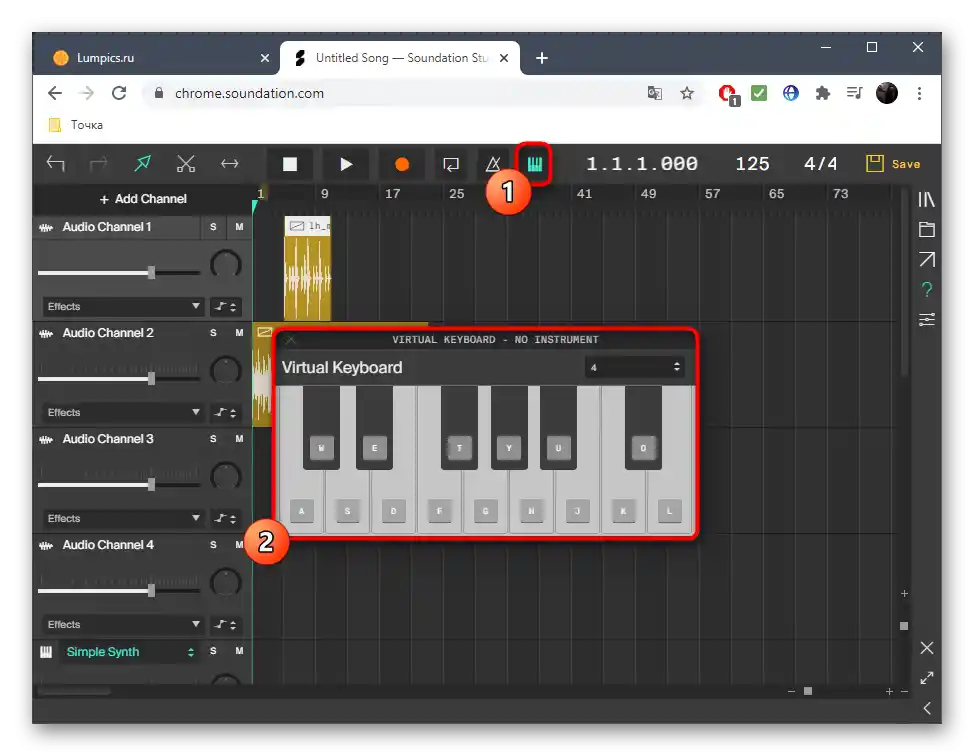Image resolution: width=974 pixels, height=756 pixels.
Task: Change virtual keyboard octave selector
Action: pyautogui.click(x=635, y=367)
